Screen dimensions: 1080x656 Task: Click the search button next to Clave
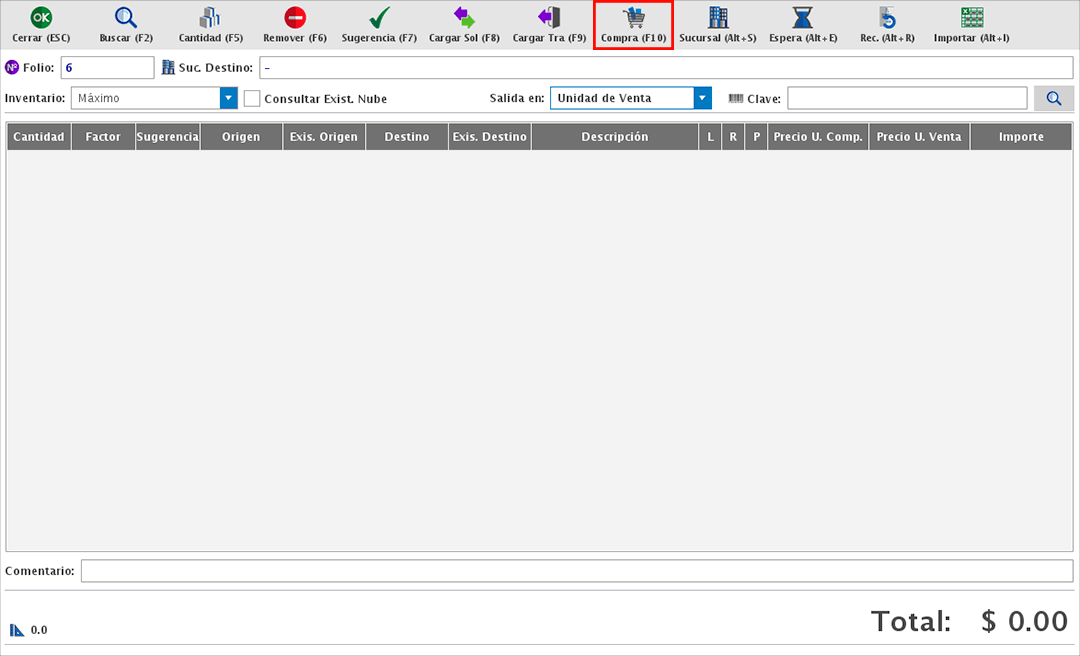tap(1054, 98)
